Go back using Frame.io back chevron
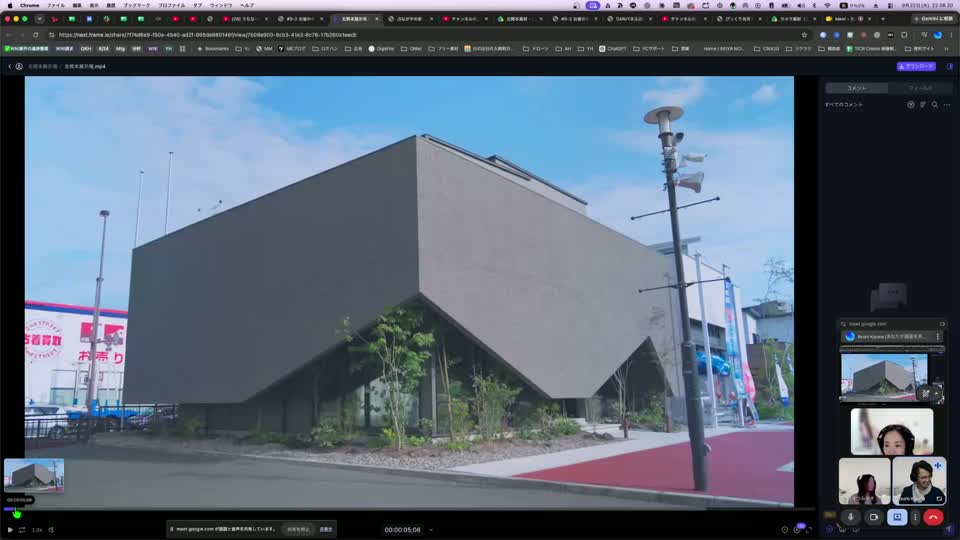Screen dimensions: 960x540 (9, 66)
